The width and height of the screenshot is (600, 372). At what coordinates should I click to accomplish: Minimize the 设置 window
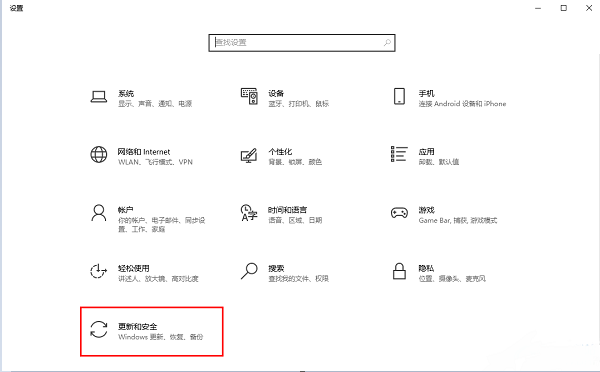coord(538,8)
